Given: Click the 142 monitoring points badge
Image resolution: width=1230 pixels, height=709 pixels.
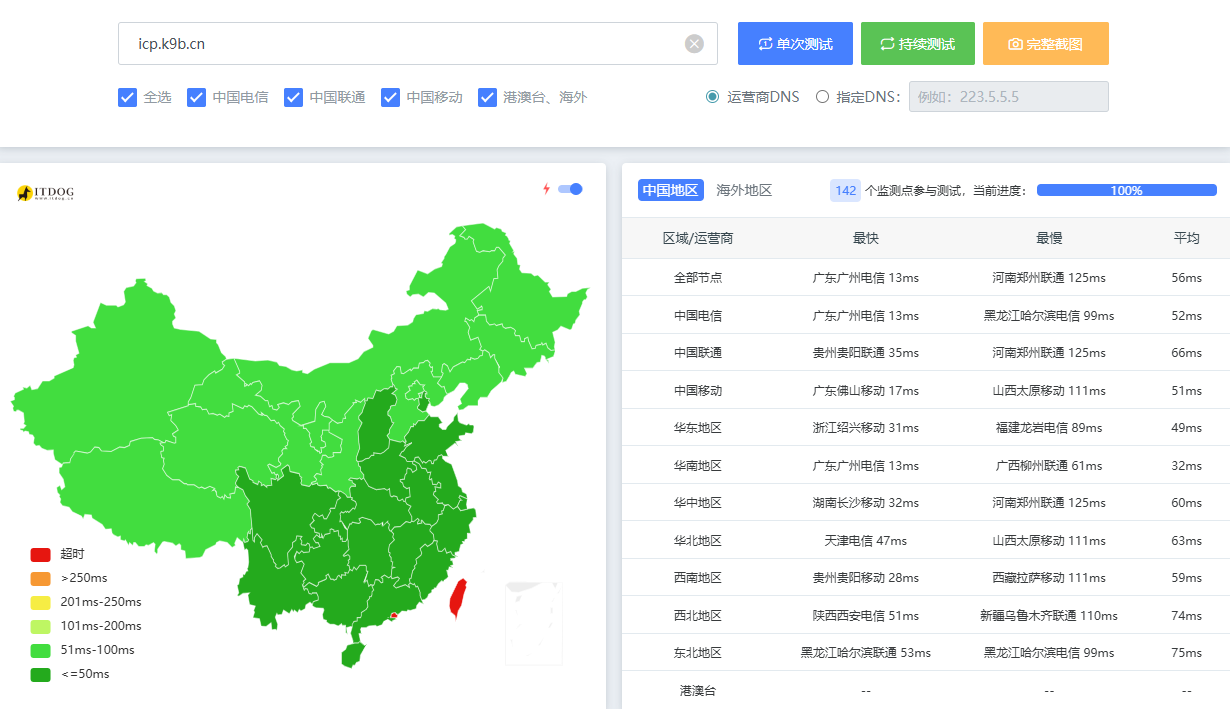Looking at the screenshot, I should pos(845,190).
